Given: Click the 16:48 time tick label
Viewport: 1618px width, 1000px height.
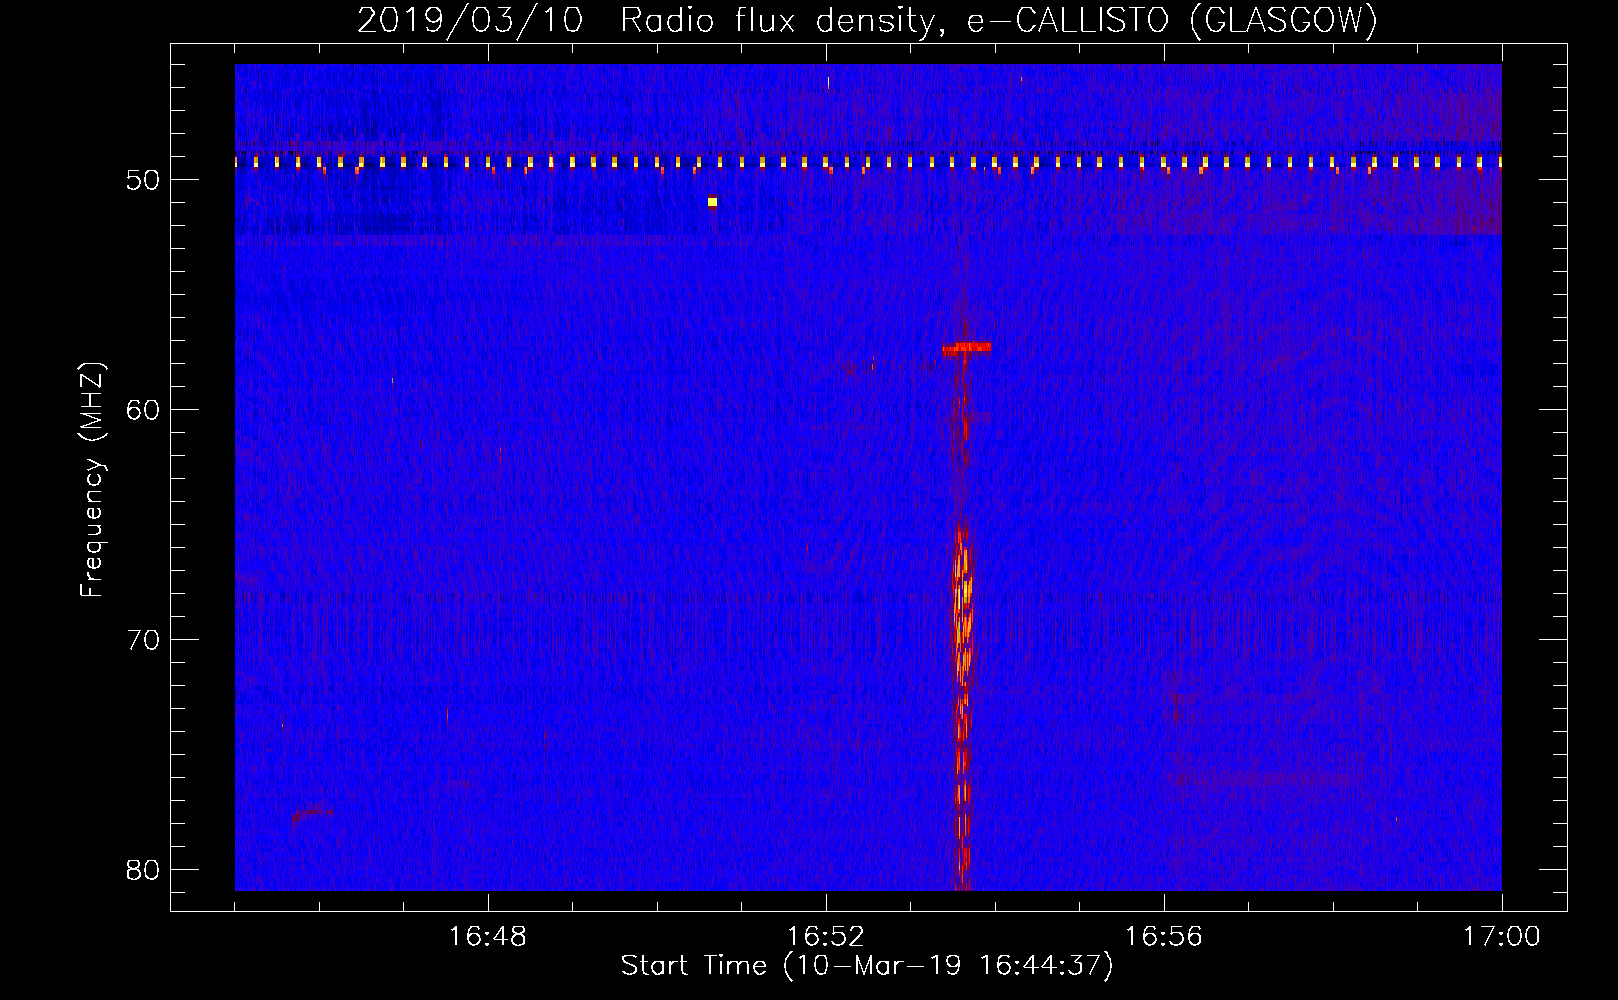Looking at the screenshot, I should coord(488,937).
